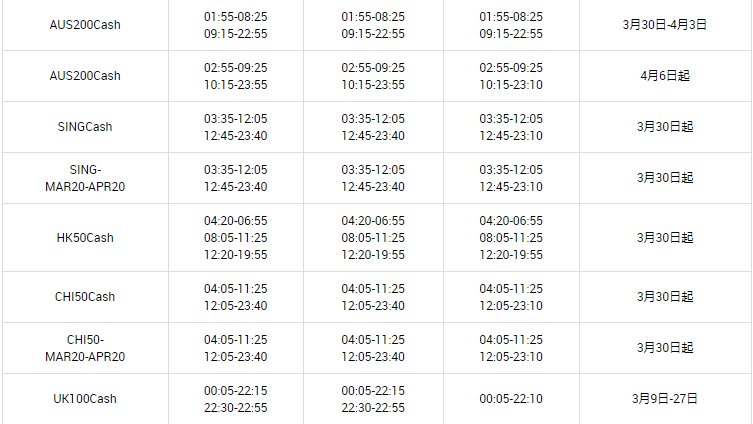Click the 4月6日起 date cell

(x=664, y=76)
